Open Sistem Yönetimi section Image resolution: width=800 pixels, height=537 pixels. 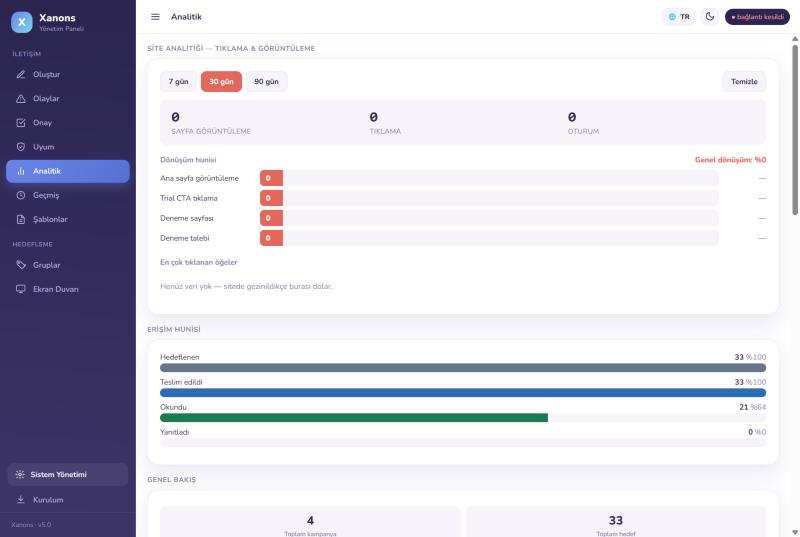tap(68, 474)
